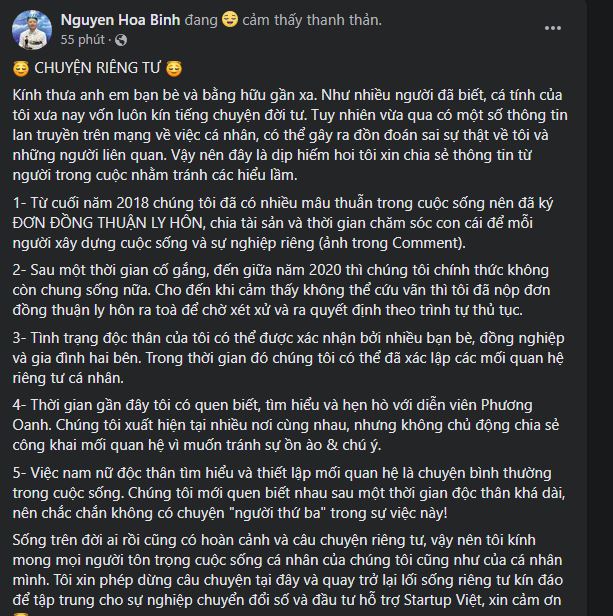The width and height of the screenshot is (613, 616).
Task: Click Nguyen Hoa Binh's profile picture
Action: pos(31,30)
